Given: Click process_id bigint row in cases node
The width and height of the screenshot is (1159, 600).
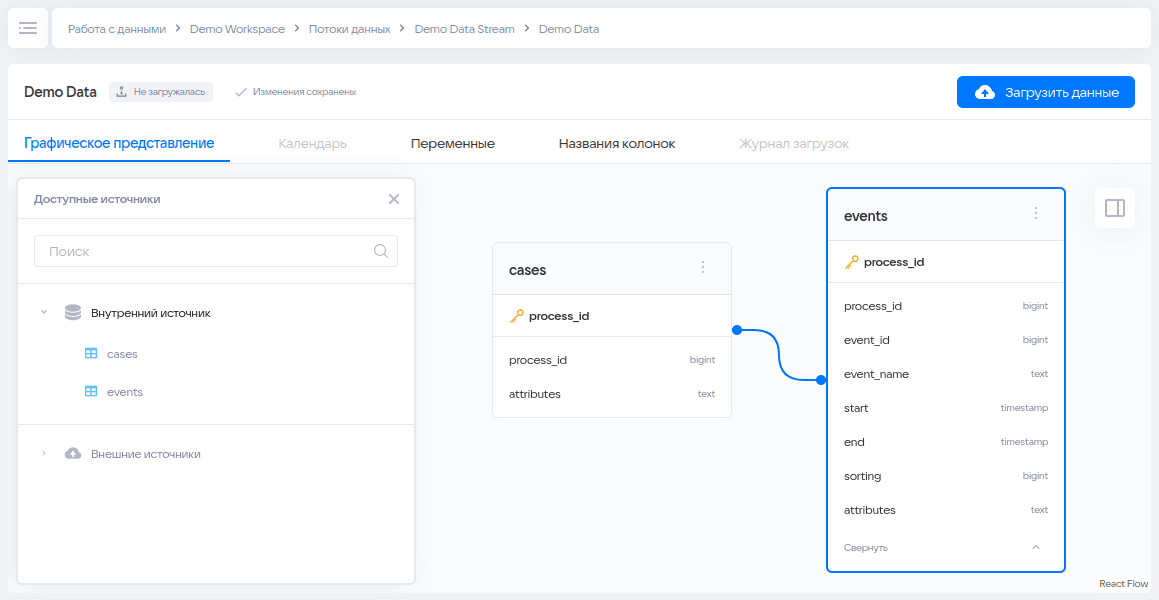Looking at the screenshot, I should [x=612, y=360].
